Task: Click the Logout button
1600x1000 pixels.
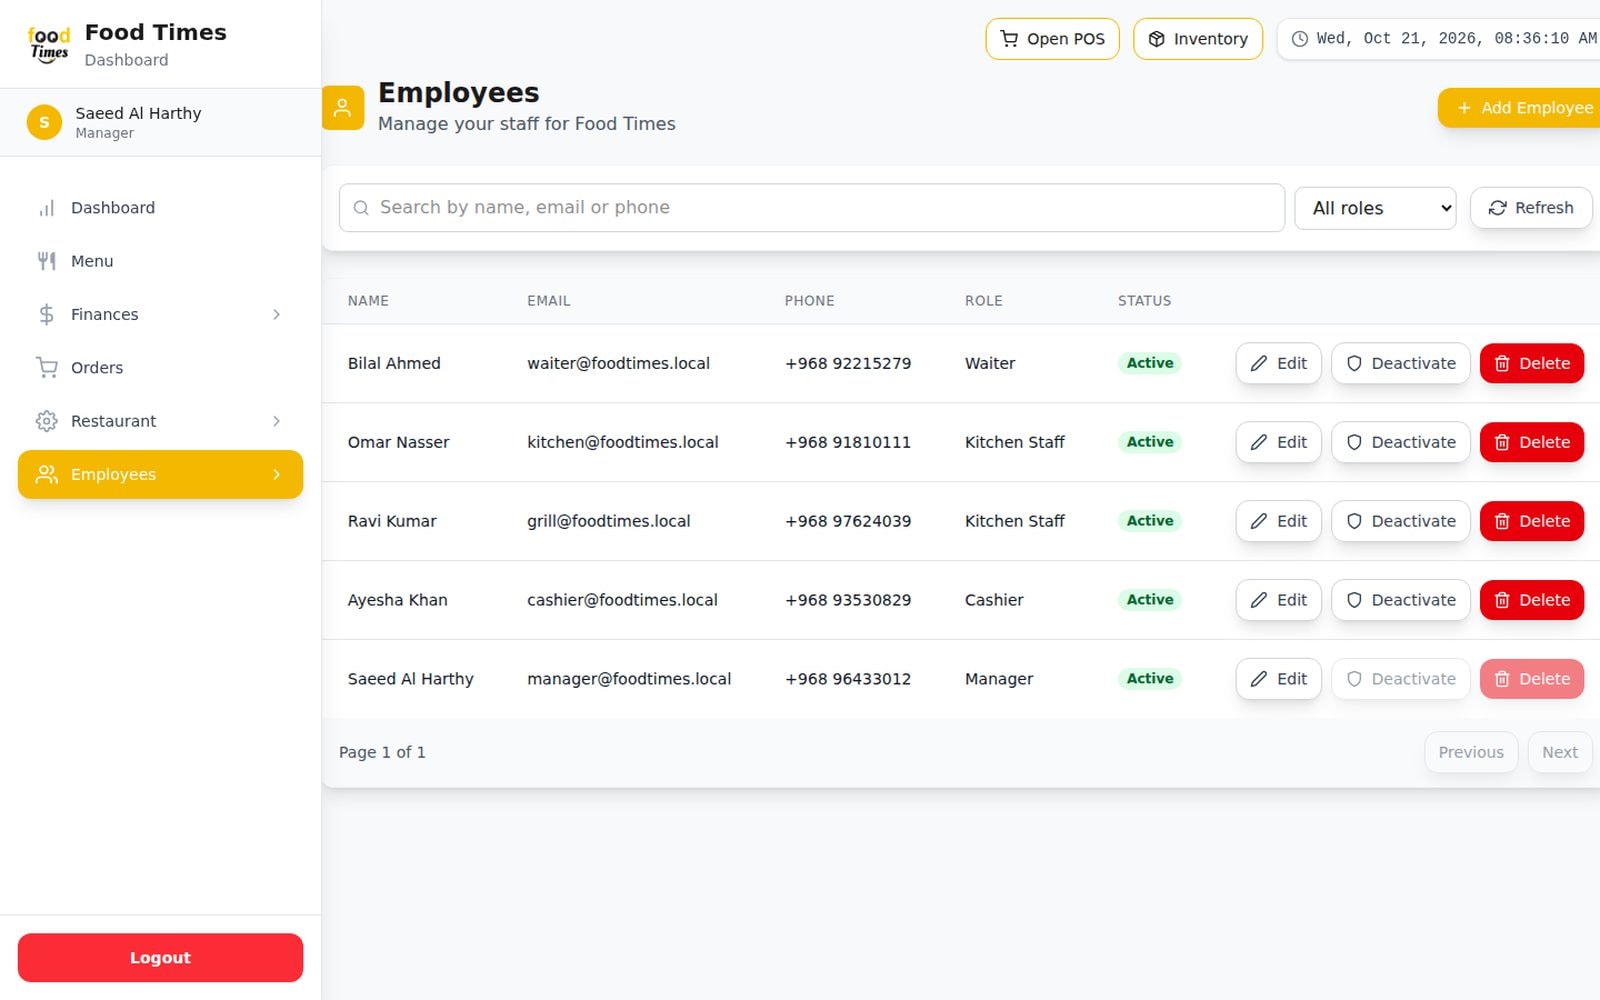Action: [x=160, y=958]
